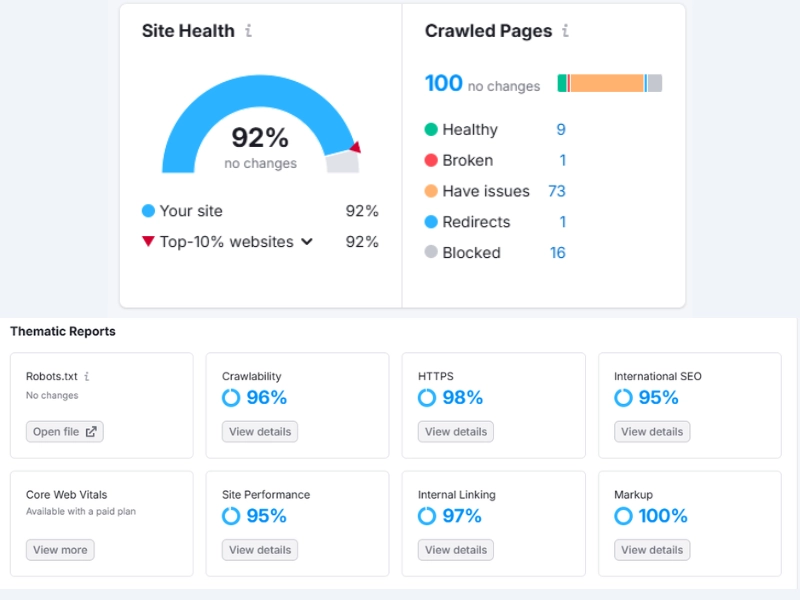This screenshot has width=800, height=600.
Task: Click the Site Health info icon
Action: point(248,31)
